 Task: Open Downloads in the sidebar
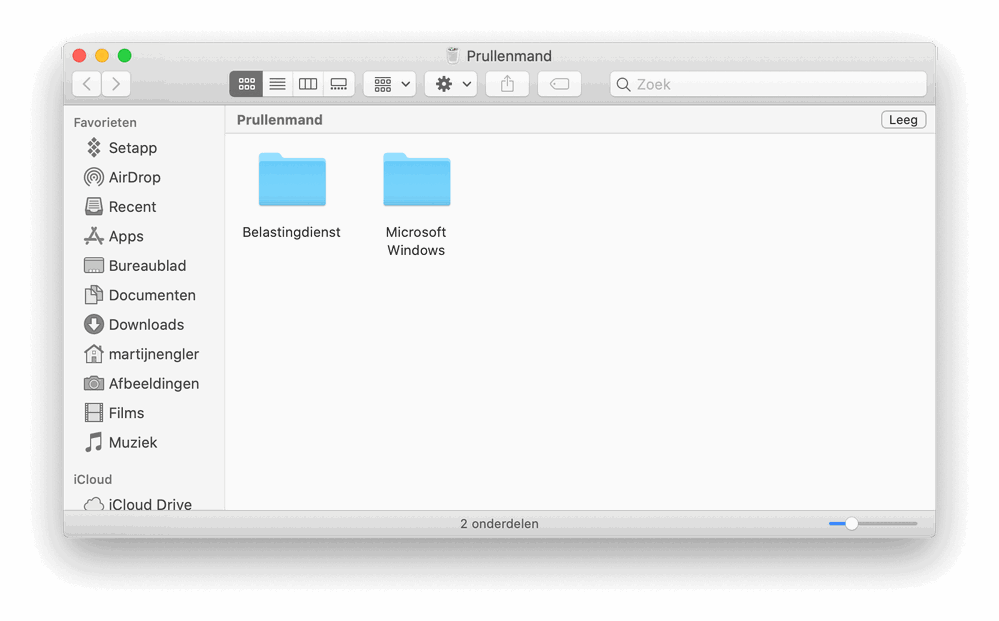point(147,324)
